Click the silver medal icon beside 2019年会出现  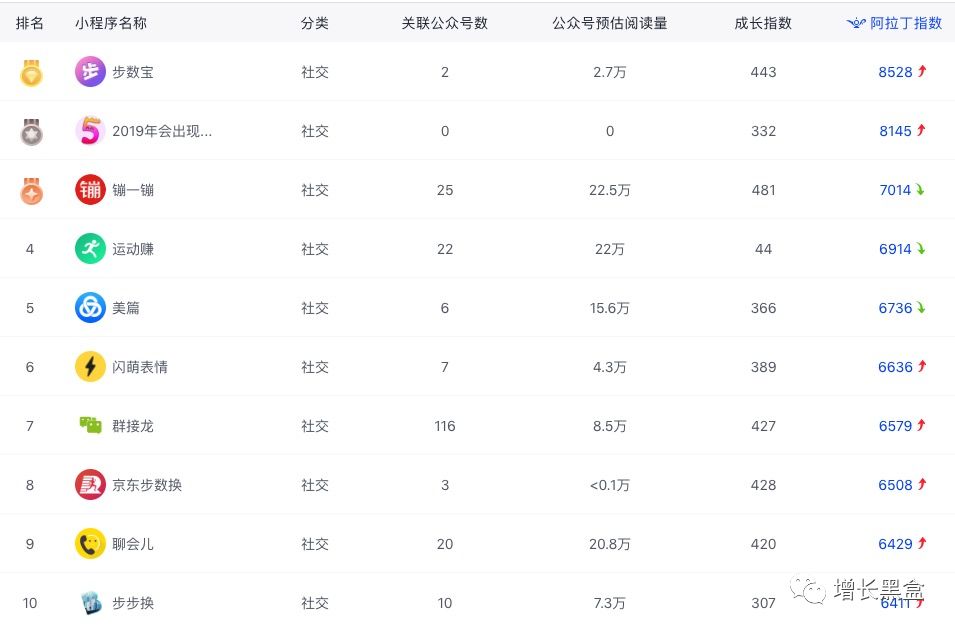31,130
